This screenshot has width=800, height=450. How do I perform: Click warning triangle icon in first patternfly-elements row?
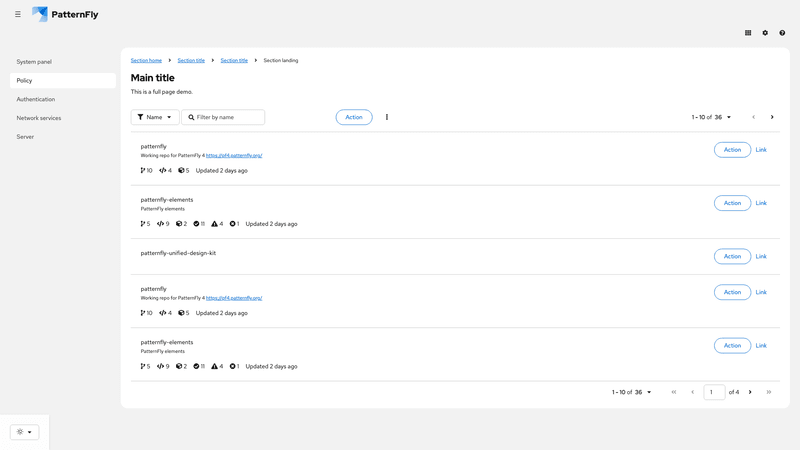(x=214, y=224)
